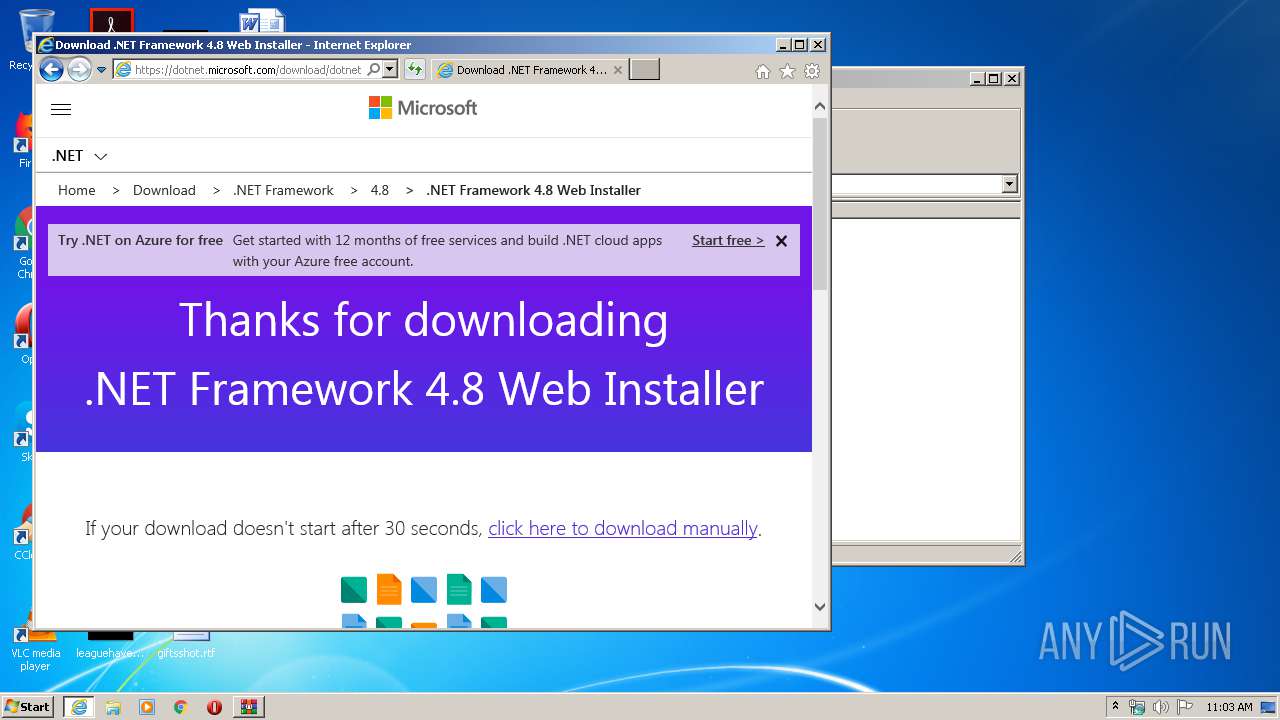The image size is (1280, 720).
Task: Open the Action Center flag icon
Action: click(x=1185, y=707)
